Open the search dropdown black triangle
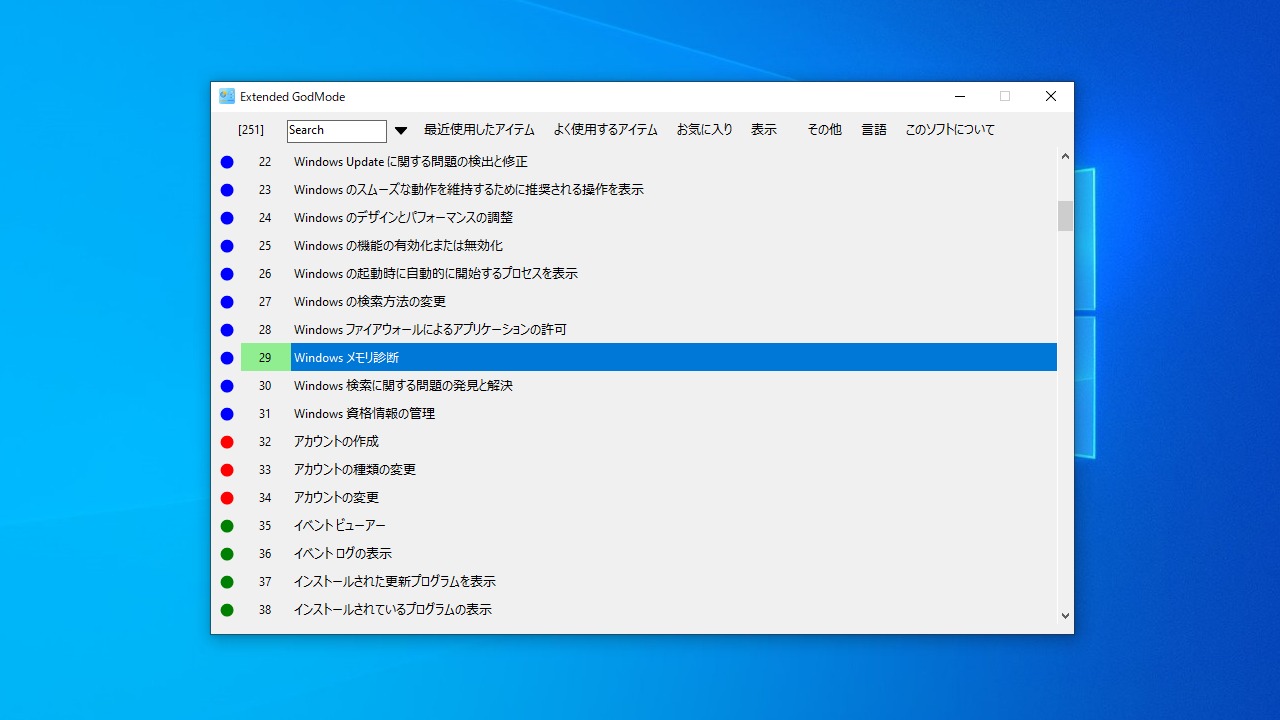 tap(401, 130)
